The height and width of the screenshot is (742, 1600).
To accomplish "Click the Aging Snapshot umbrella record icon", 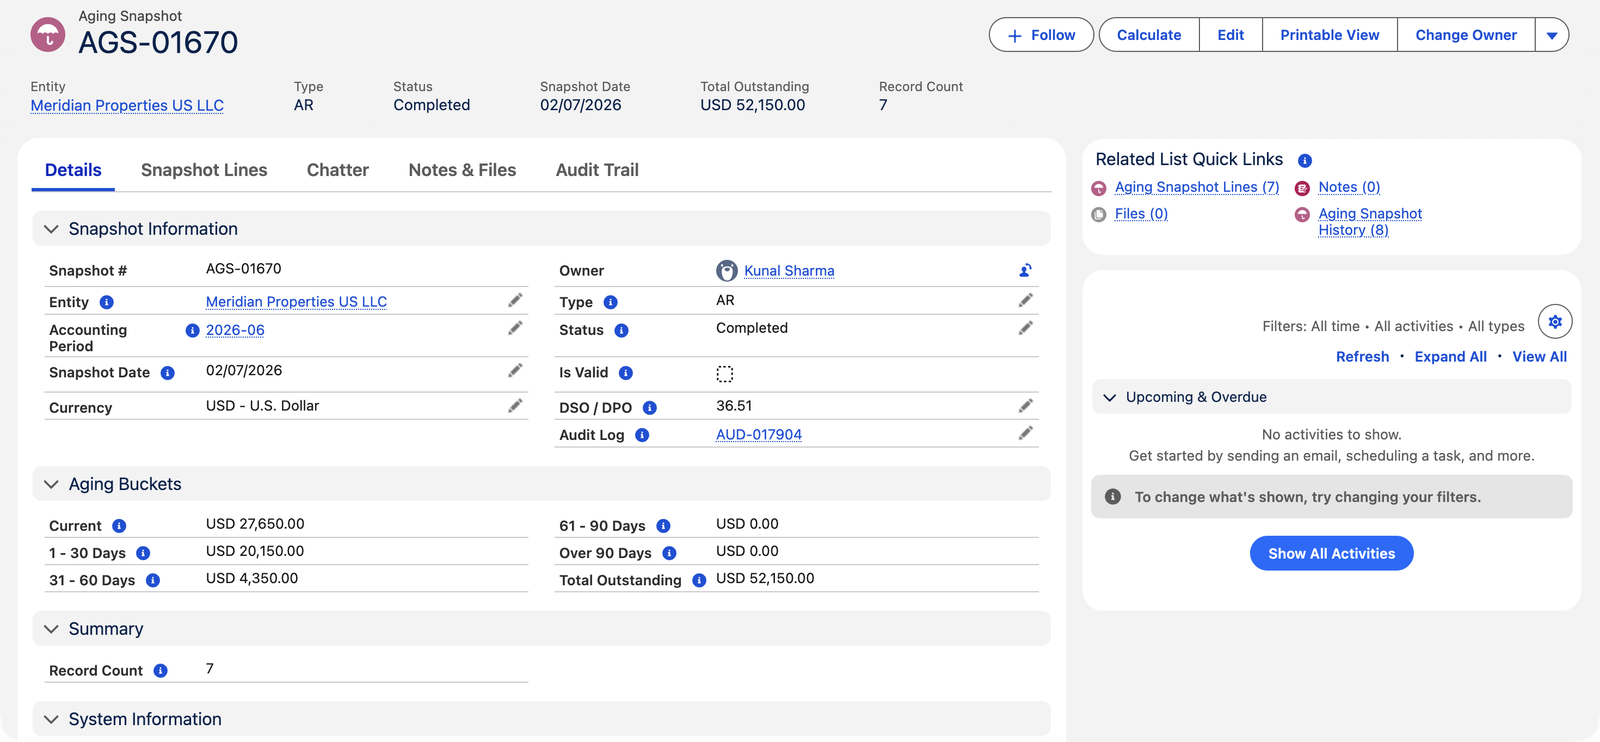I will click(48, 35).
